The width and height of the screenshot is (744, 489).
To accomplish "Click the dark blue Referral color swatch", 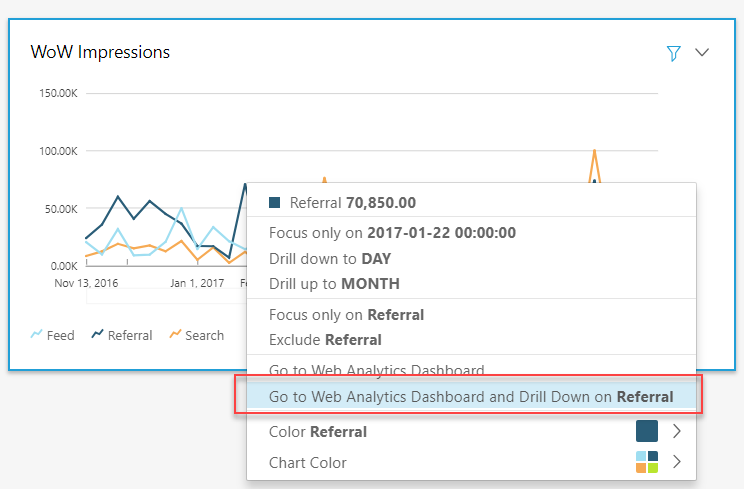I will tap(647, 431).
